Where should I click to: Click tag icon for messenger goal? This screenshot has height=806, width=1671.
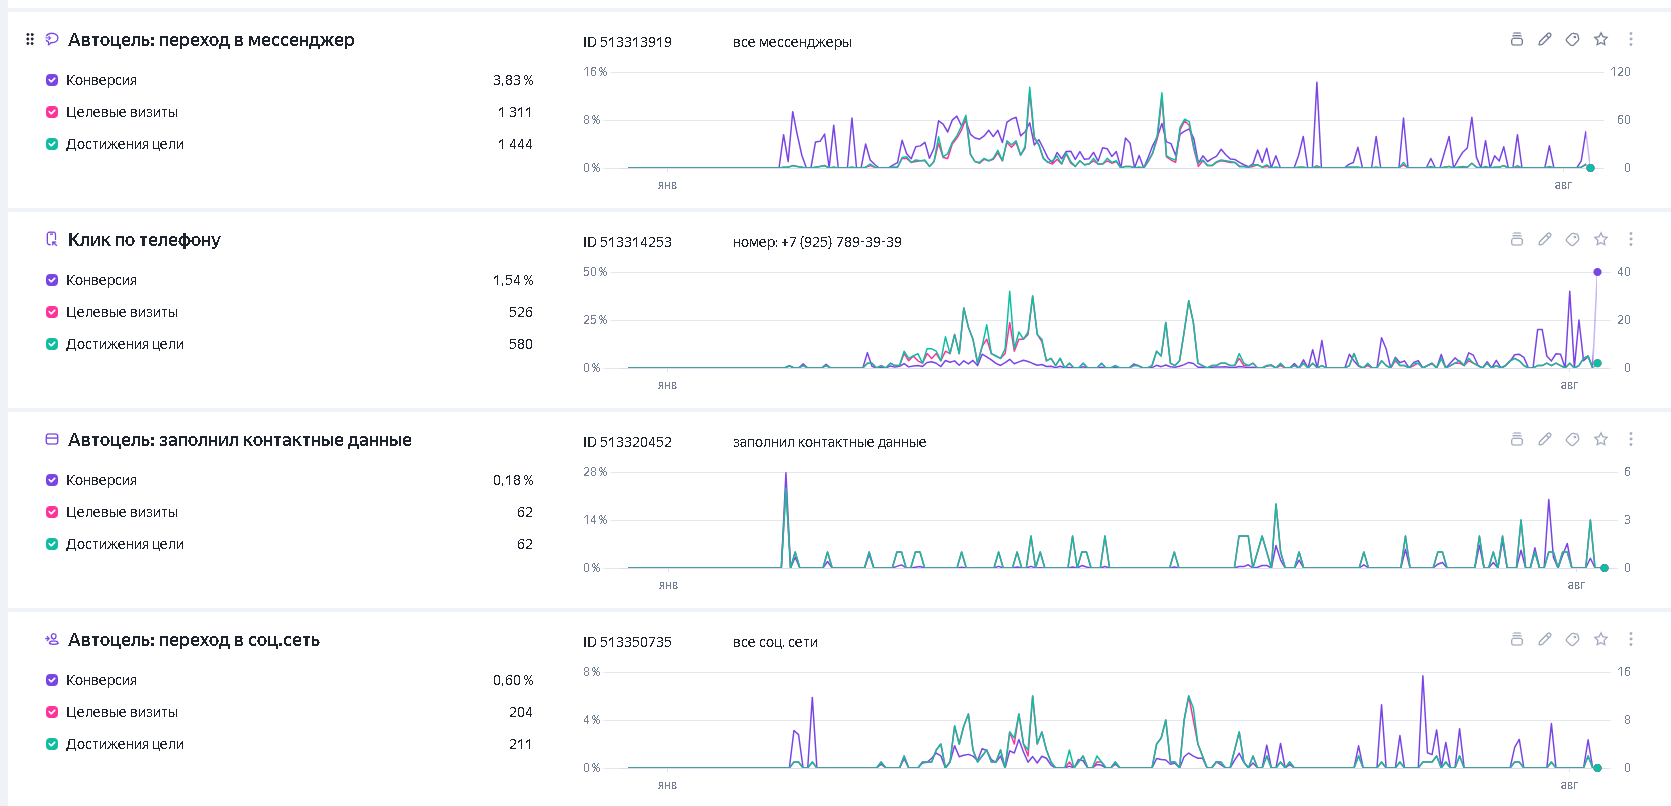[x=1573, y=39]
